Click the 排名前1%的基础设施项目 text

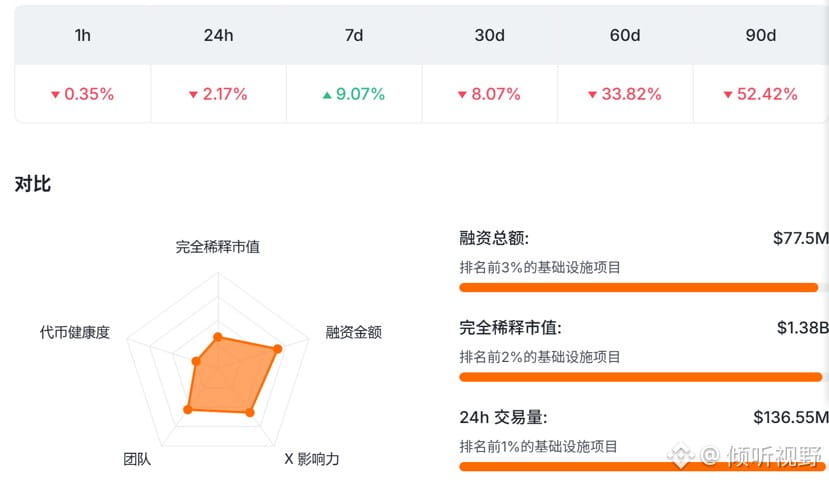[x=538, y=447]
